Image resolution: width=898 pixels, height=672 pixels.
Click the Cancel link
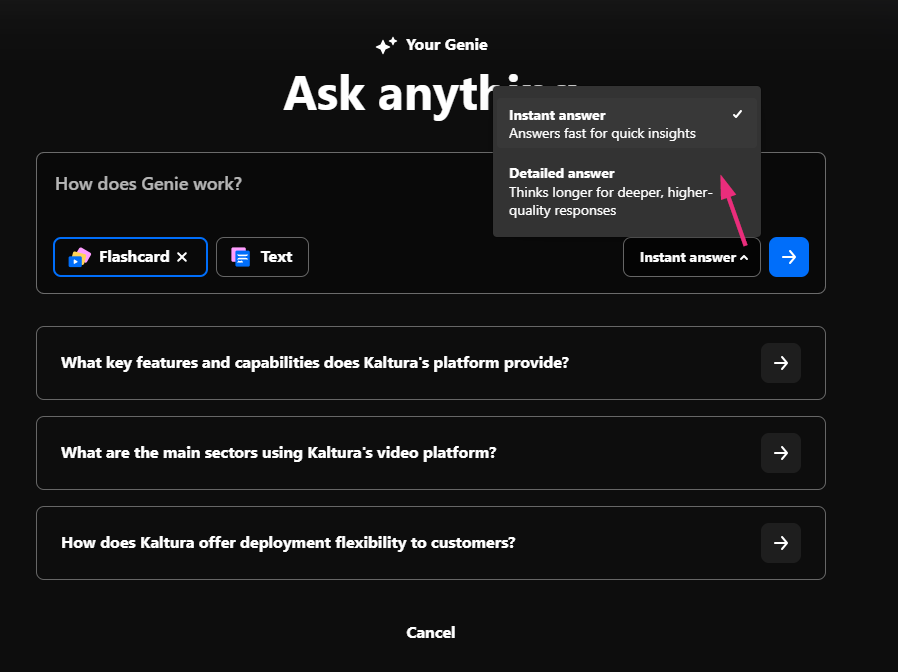431,632
